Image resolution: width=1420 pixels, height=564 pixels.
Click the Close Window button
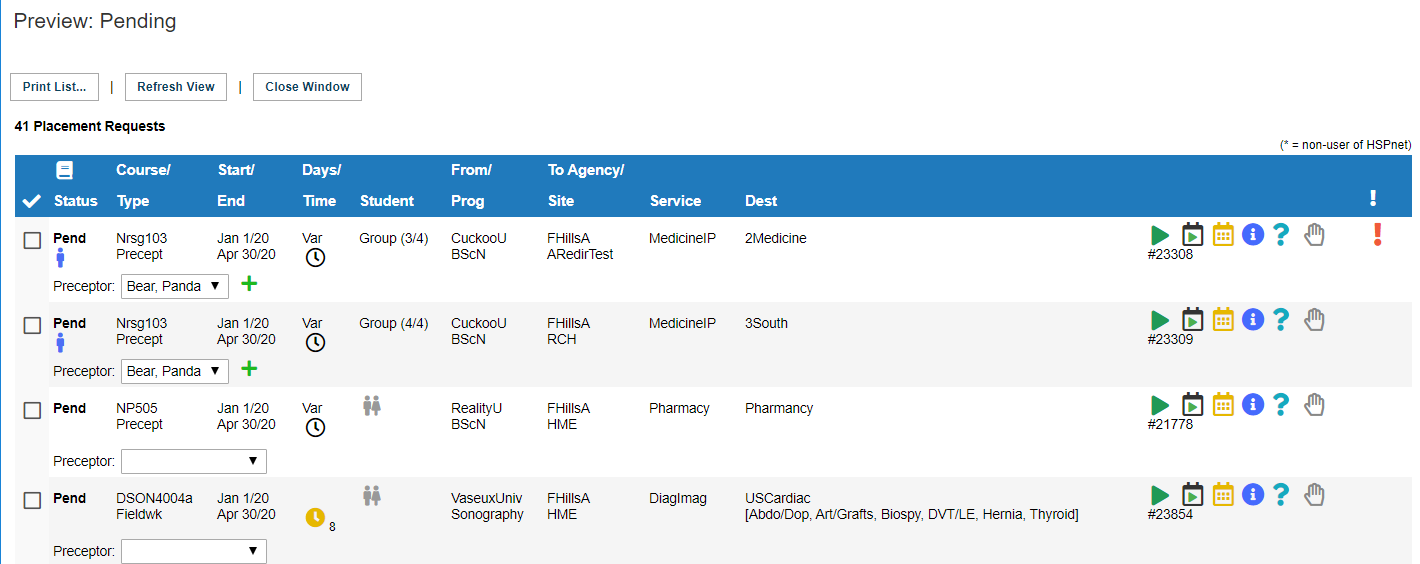click(307, 87)
